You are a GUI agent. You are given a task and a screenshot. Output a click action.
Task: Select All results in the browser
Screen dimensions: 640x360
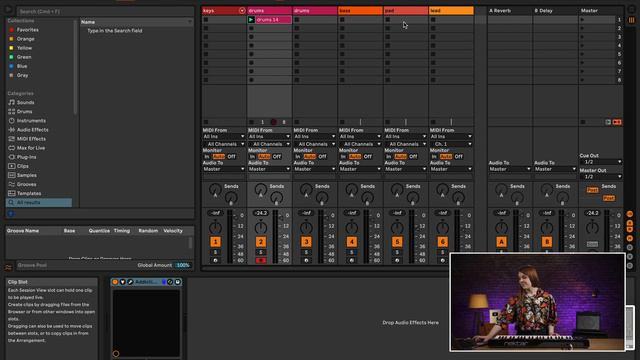39,202
